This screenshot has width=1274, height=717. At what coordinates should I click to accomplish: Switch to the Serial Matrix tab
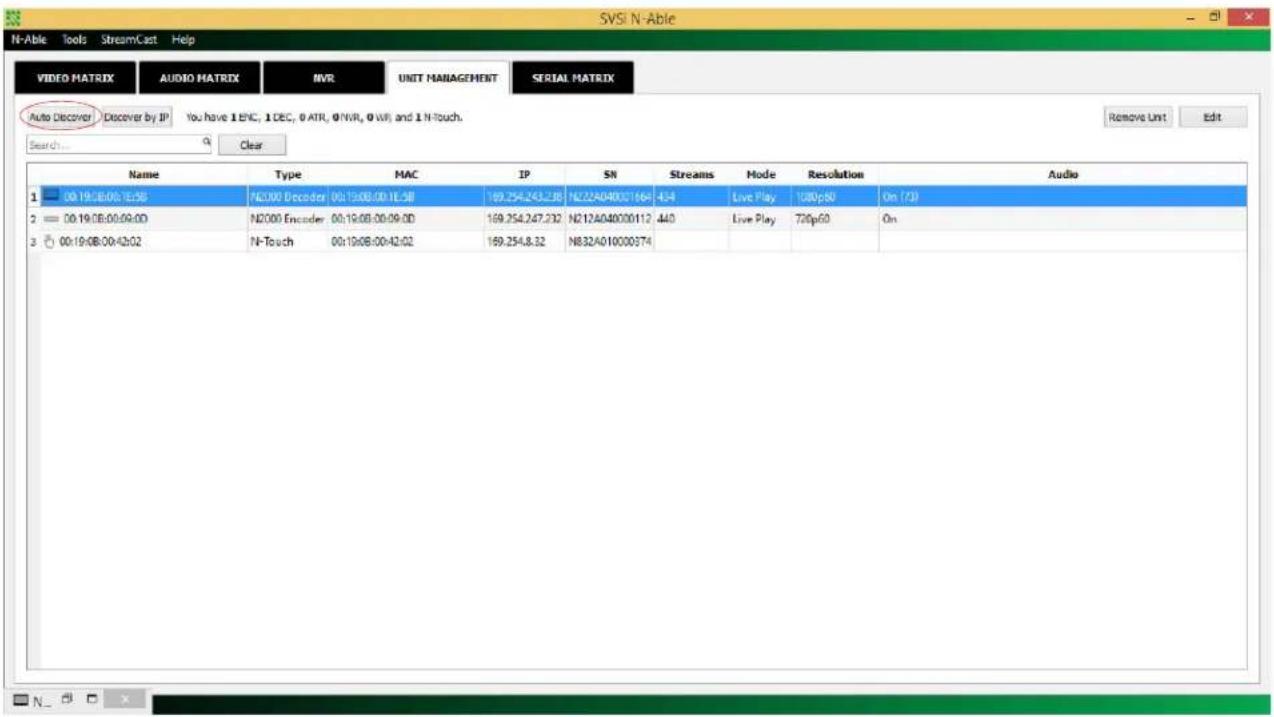pyautogui.click(x=573, y=78)
